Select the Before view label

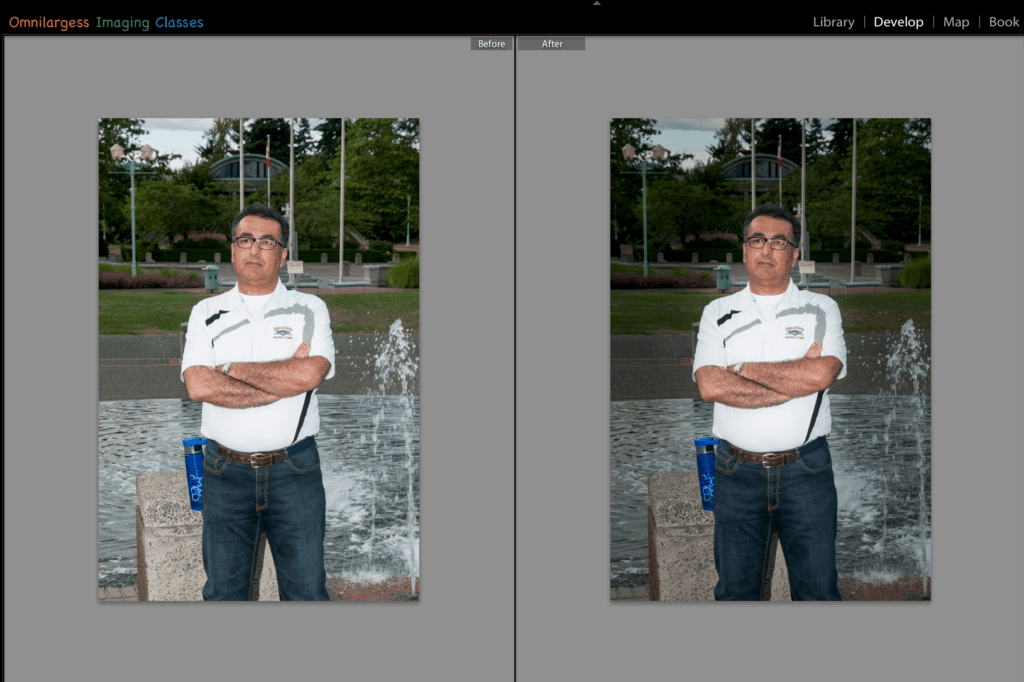(491, 43)
